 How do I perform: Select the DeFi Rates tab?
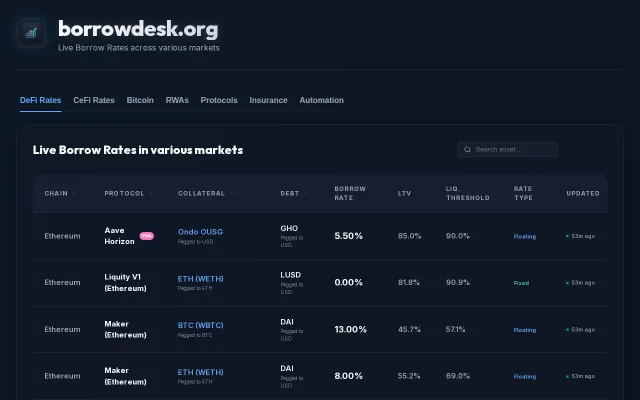pos(40,100)
